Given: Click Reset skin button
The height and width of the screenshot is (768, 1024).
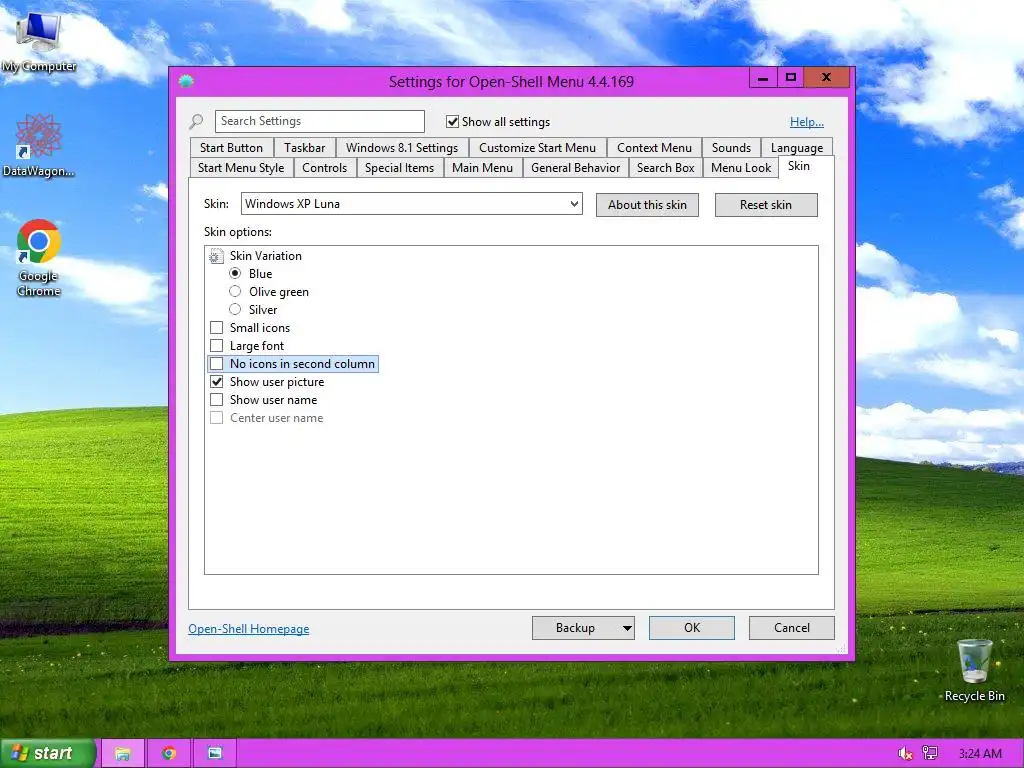Looking at the screenshot, I should click(766, 205).
